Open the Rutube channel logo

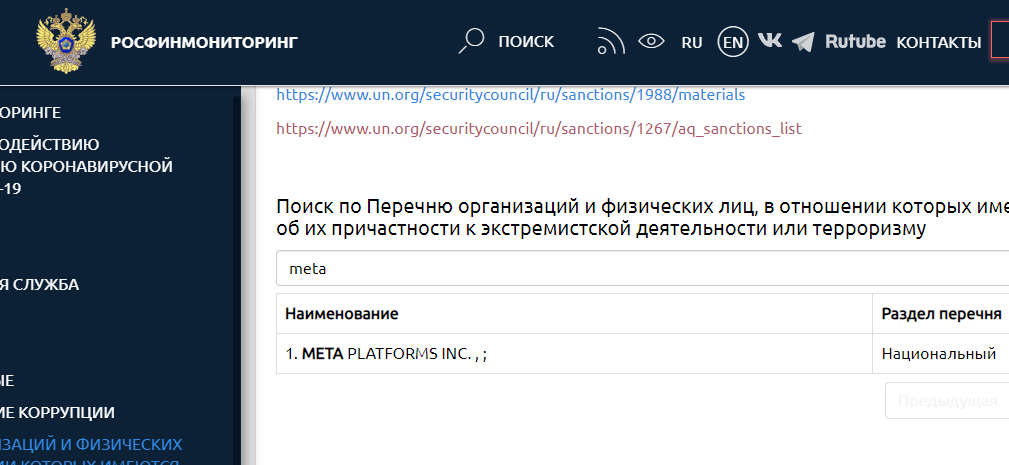point(855,41)
